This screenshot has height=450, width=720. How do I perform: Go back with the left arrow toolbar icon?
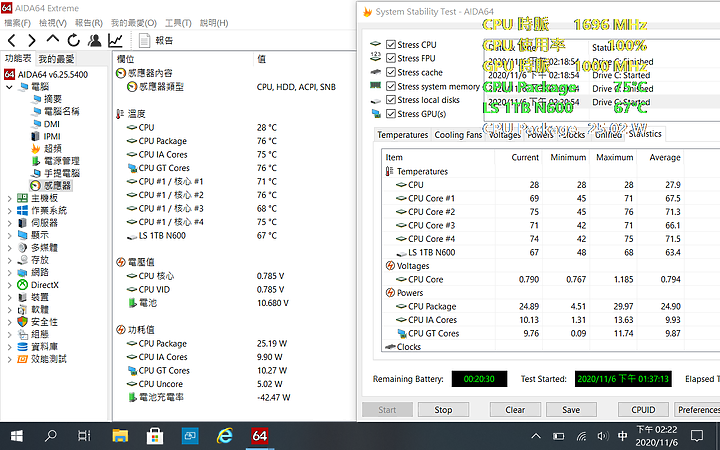click(x=12, y=40)
